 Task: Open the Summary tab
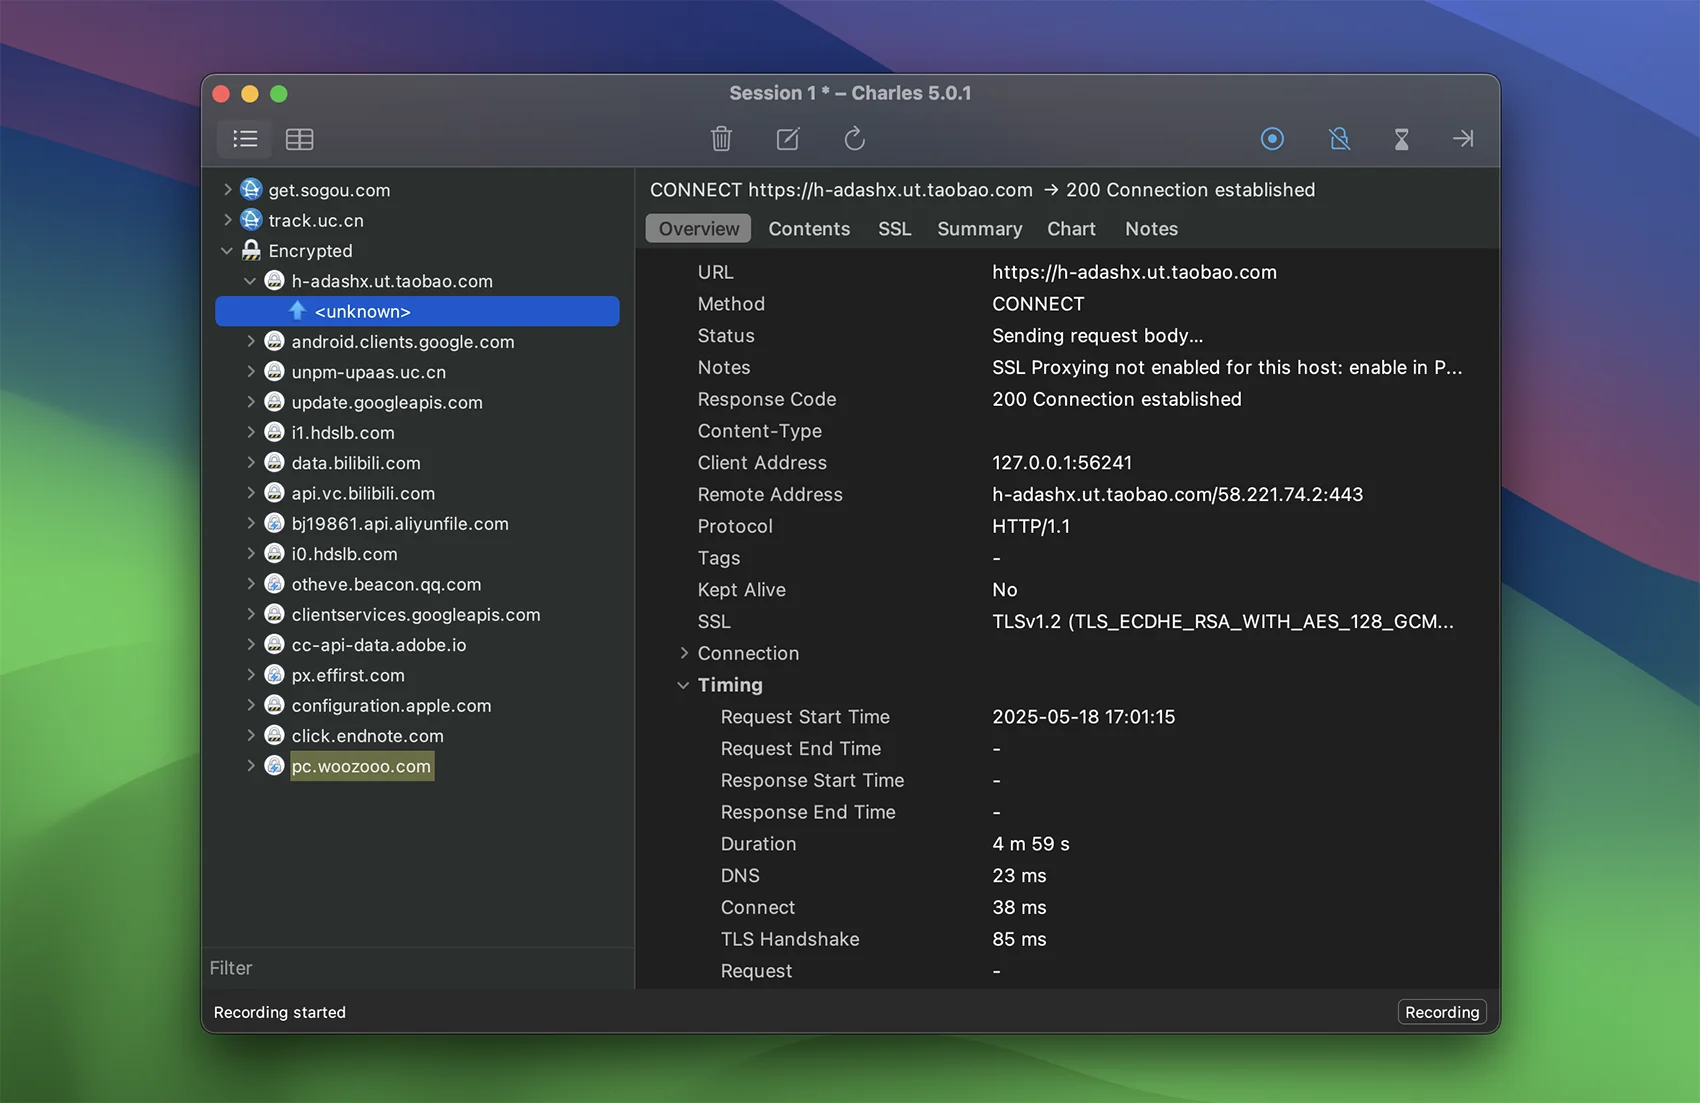click(979, 228)
